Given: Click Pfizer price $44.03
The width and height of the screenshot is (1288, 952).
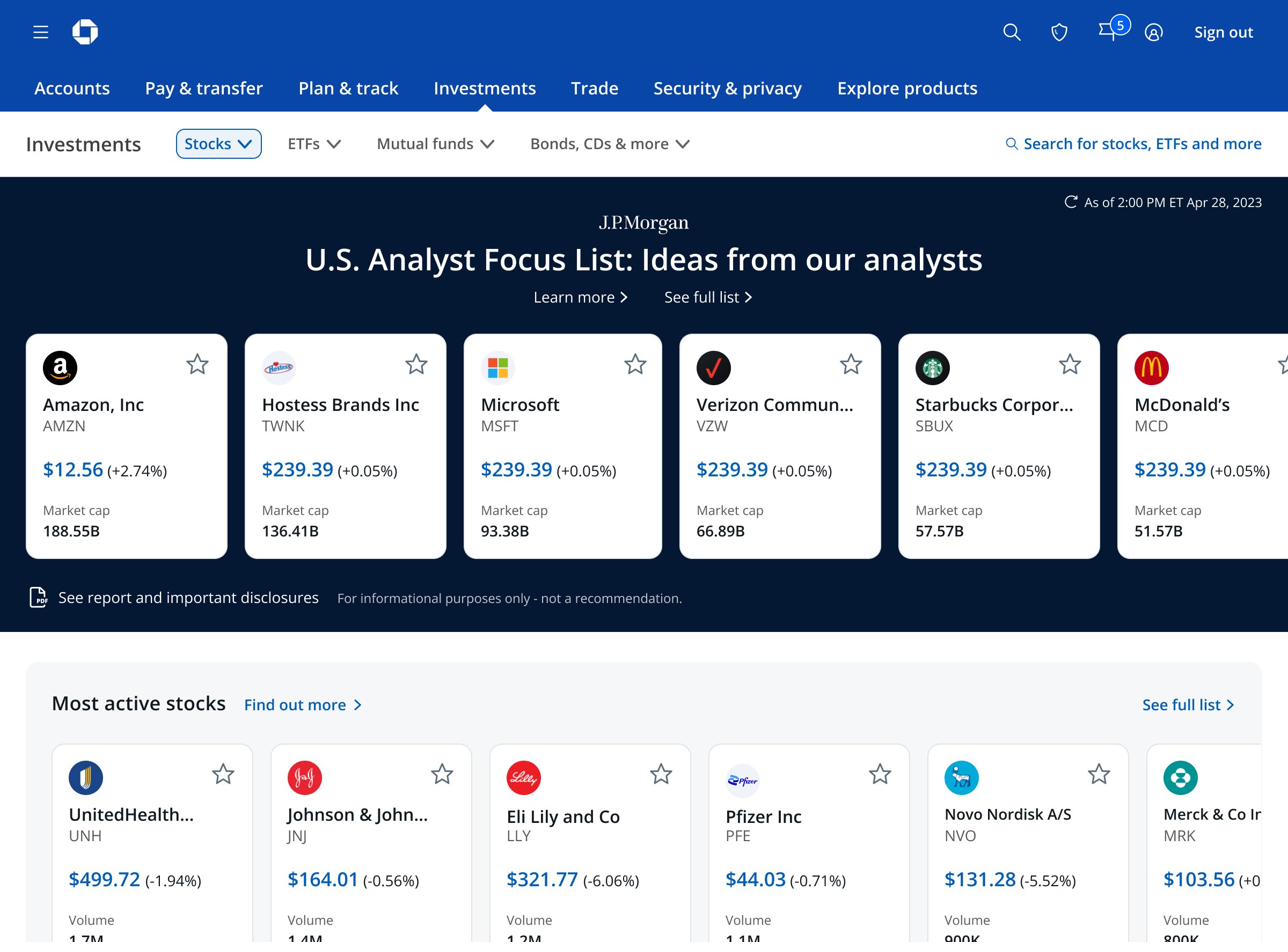Looking at the screenshot, I should pyautogui.click(x=756, y=879).
